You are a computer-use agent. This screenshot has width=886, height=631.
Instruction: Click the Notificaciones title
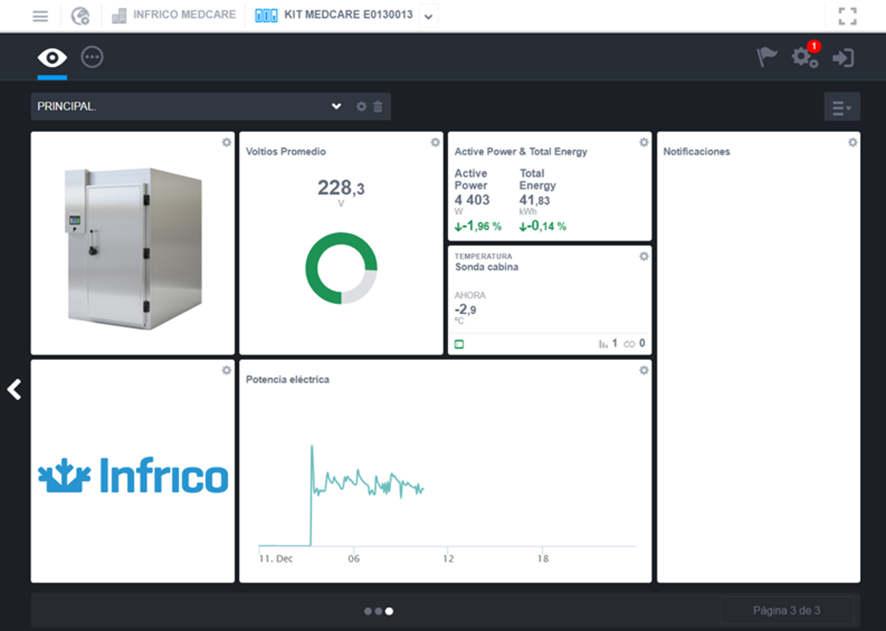click(x=697, y=151)
